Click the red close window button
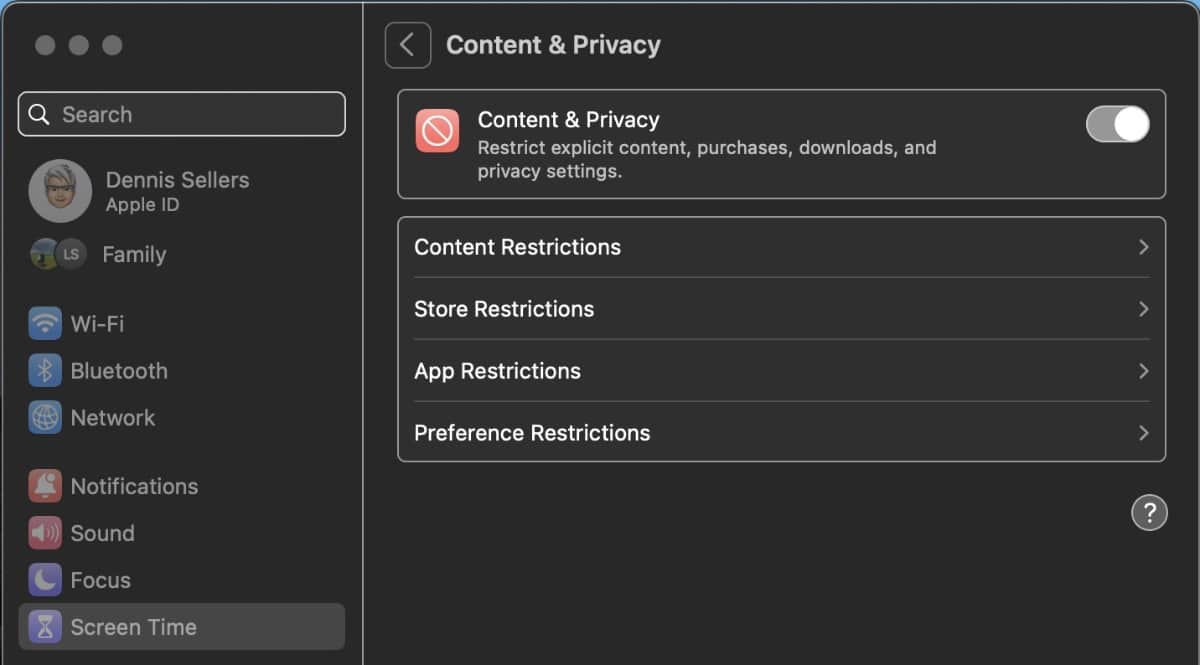Image resolution: width=1200 pixels, height=665 pixels. [45, 45]
